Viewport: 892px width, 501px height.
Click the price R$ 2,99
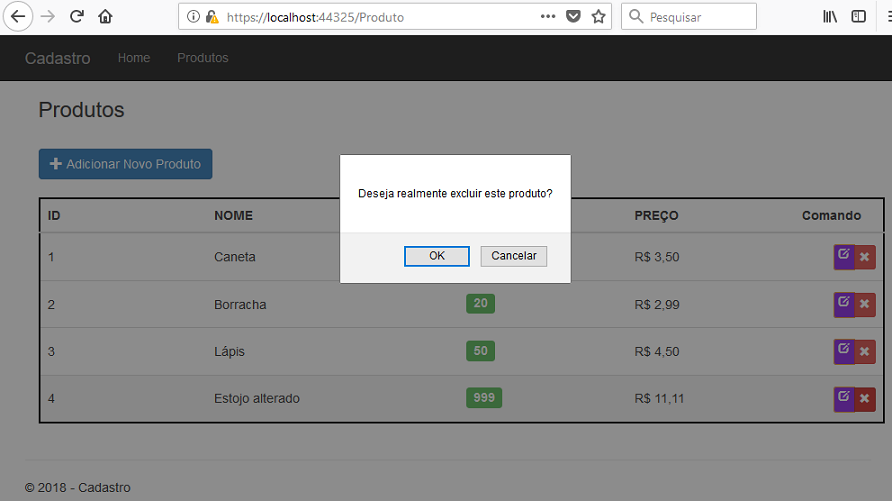(657, 304)
